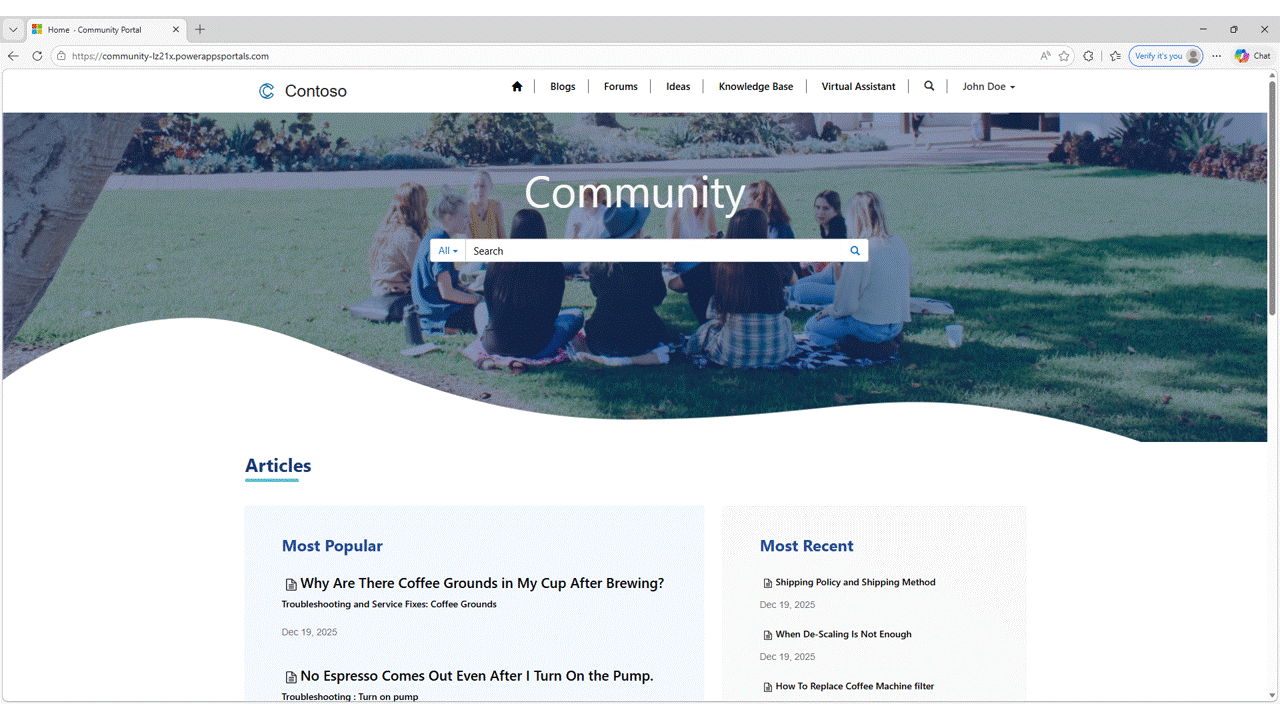1280x720 pixels.
Task: Go to the Knowledge Base menu item
Action: [x=755, y=87]
